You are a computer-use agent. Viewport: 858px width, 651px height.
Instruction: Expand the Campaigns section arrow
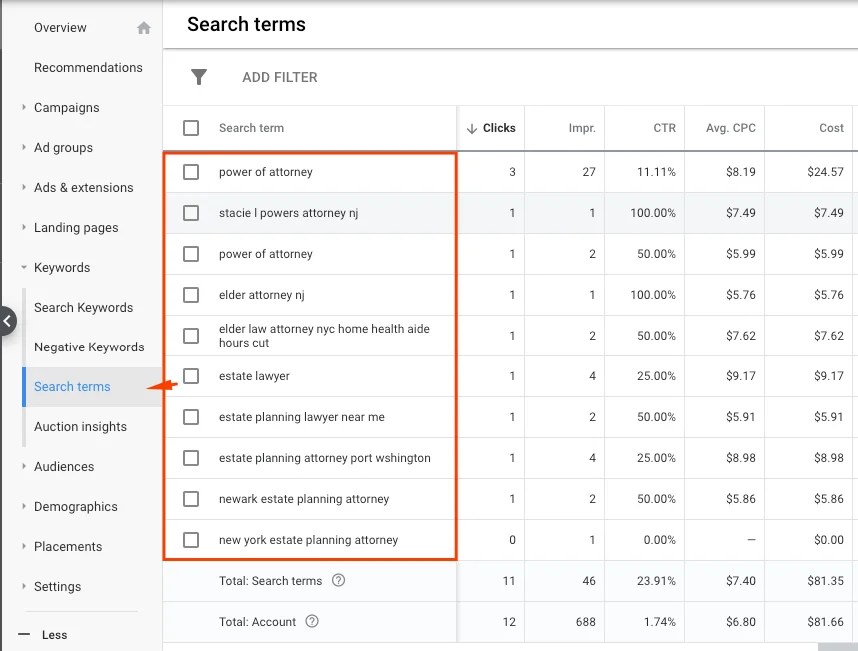click(24, 107)
